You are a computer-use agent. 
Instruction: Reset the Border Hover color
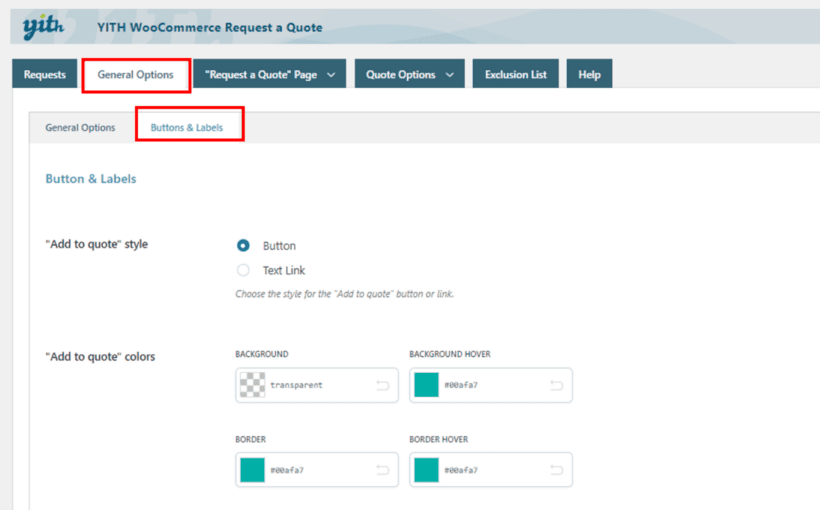pyautogui.click(x=557, y=470)
